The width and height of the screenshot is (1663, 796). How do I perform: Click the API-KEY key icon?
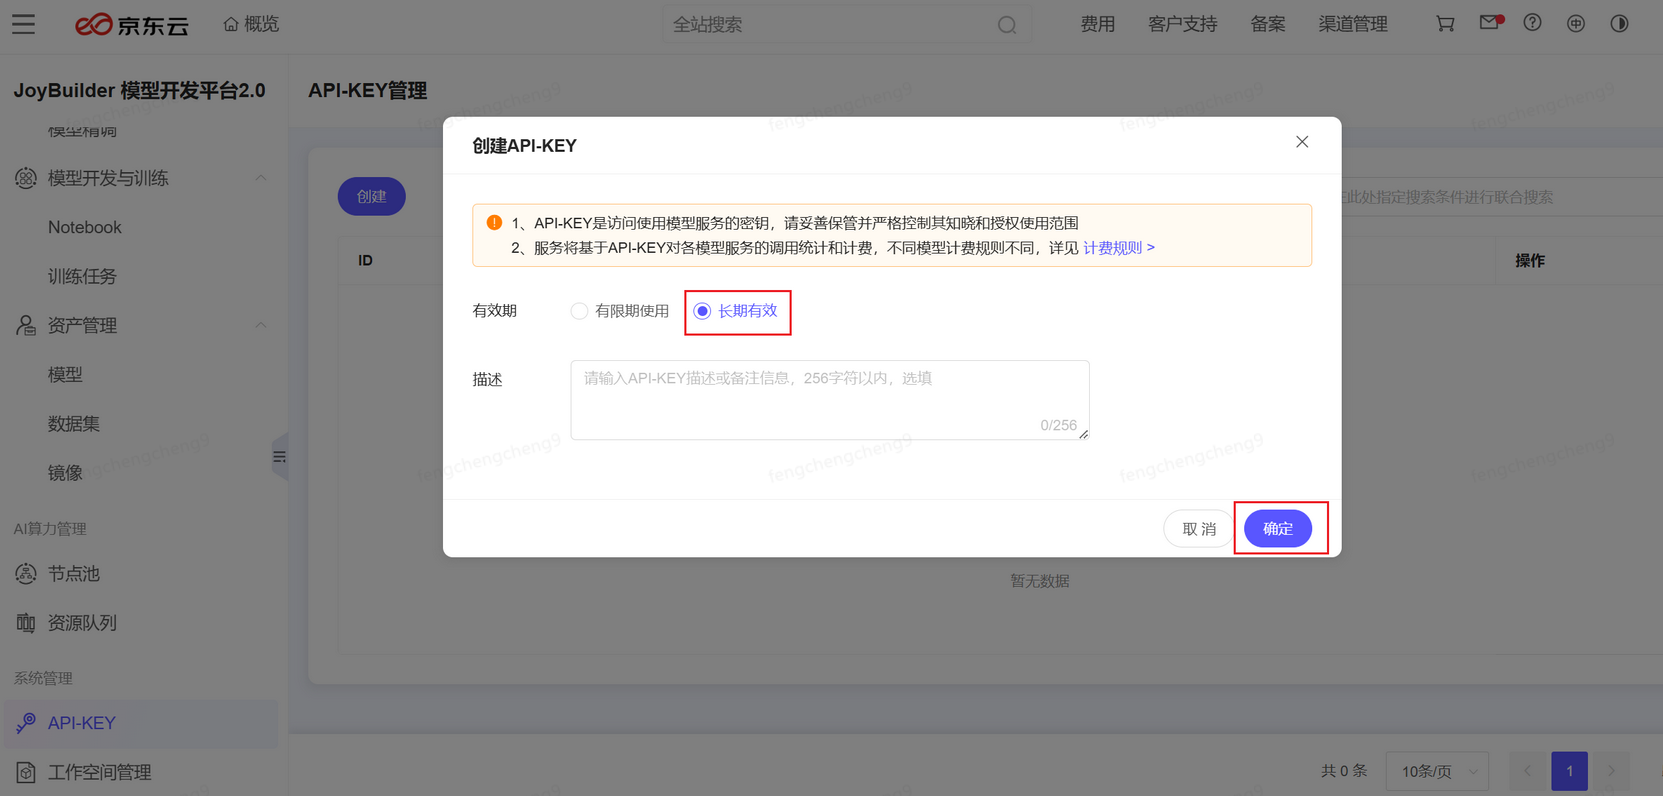[x=26, y=723]
